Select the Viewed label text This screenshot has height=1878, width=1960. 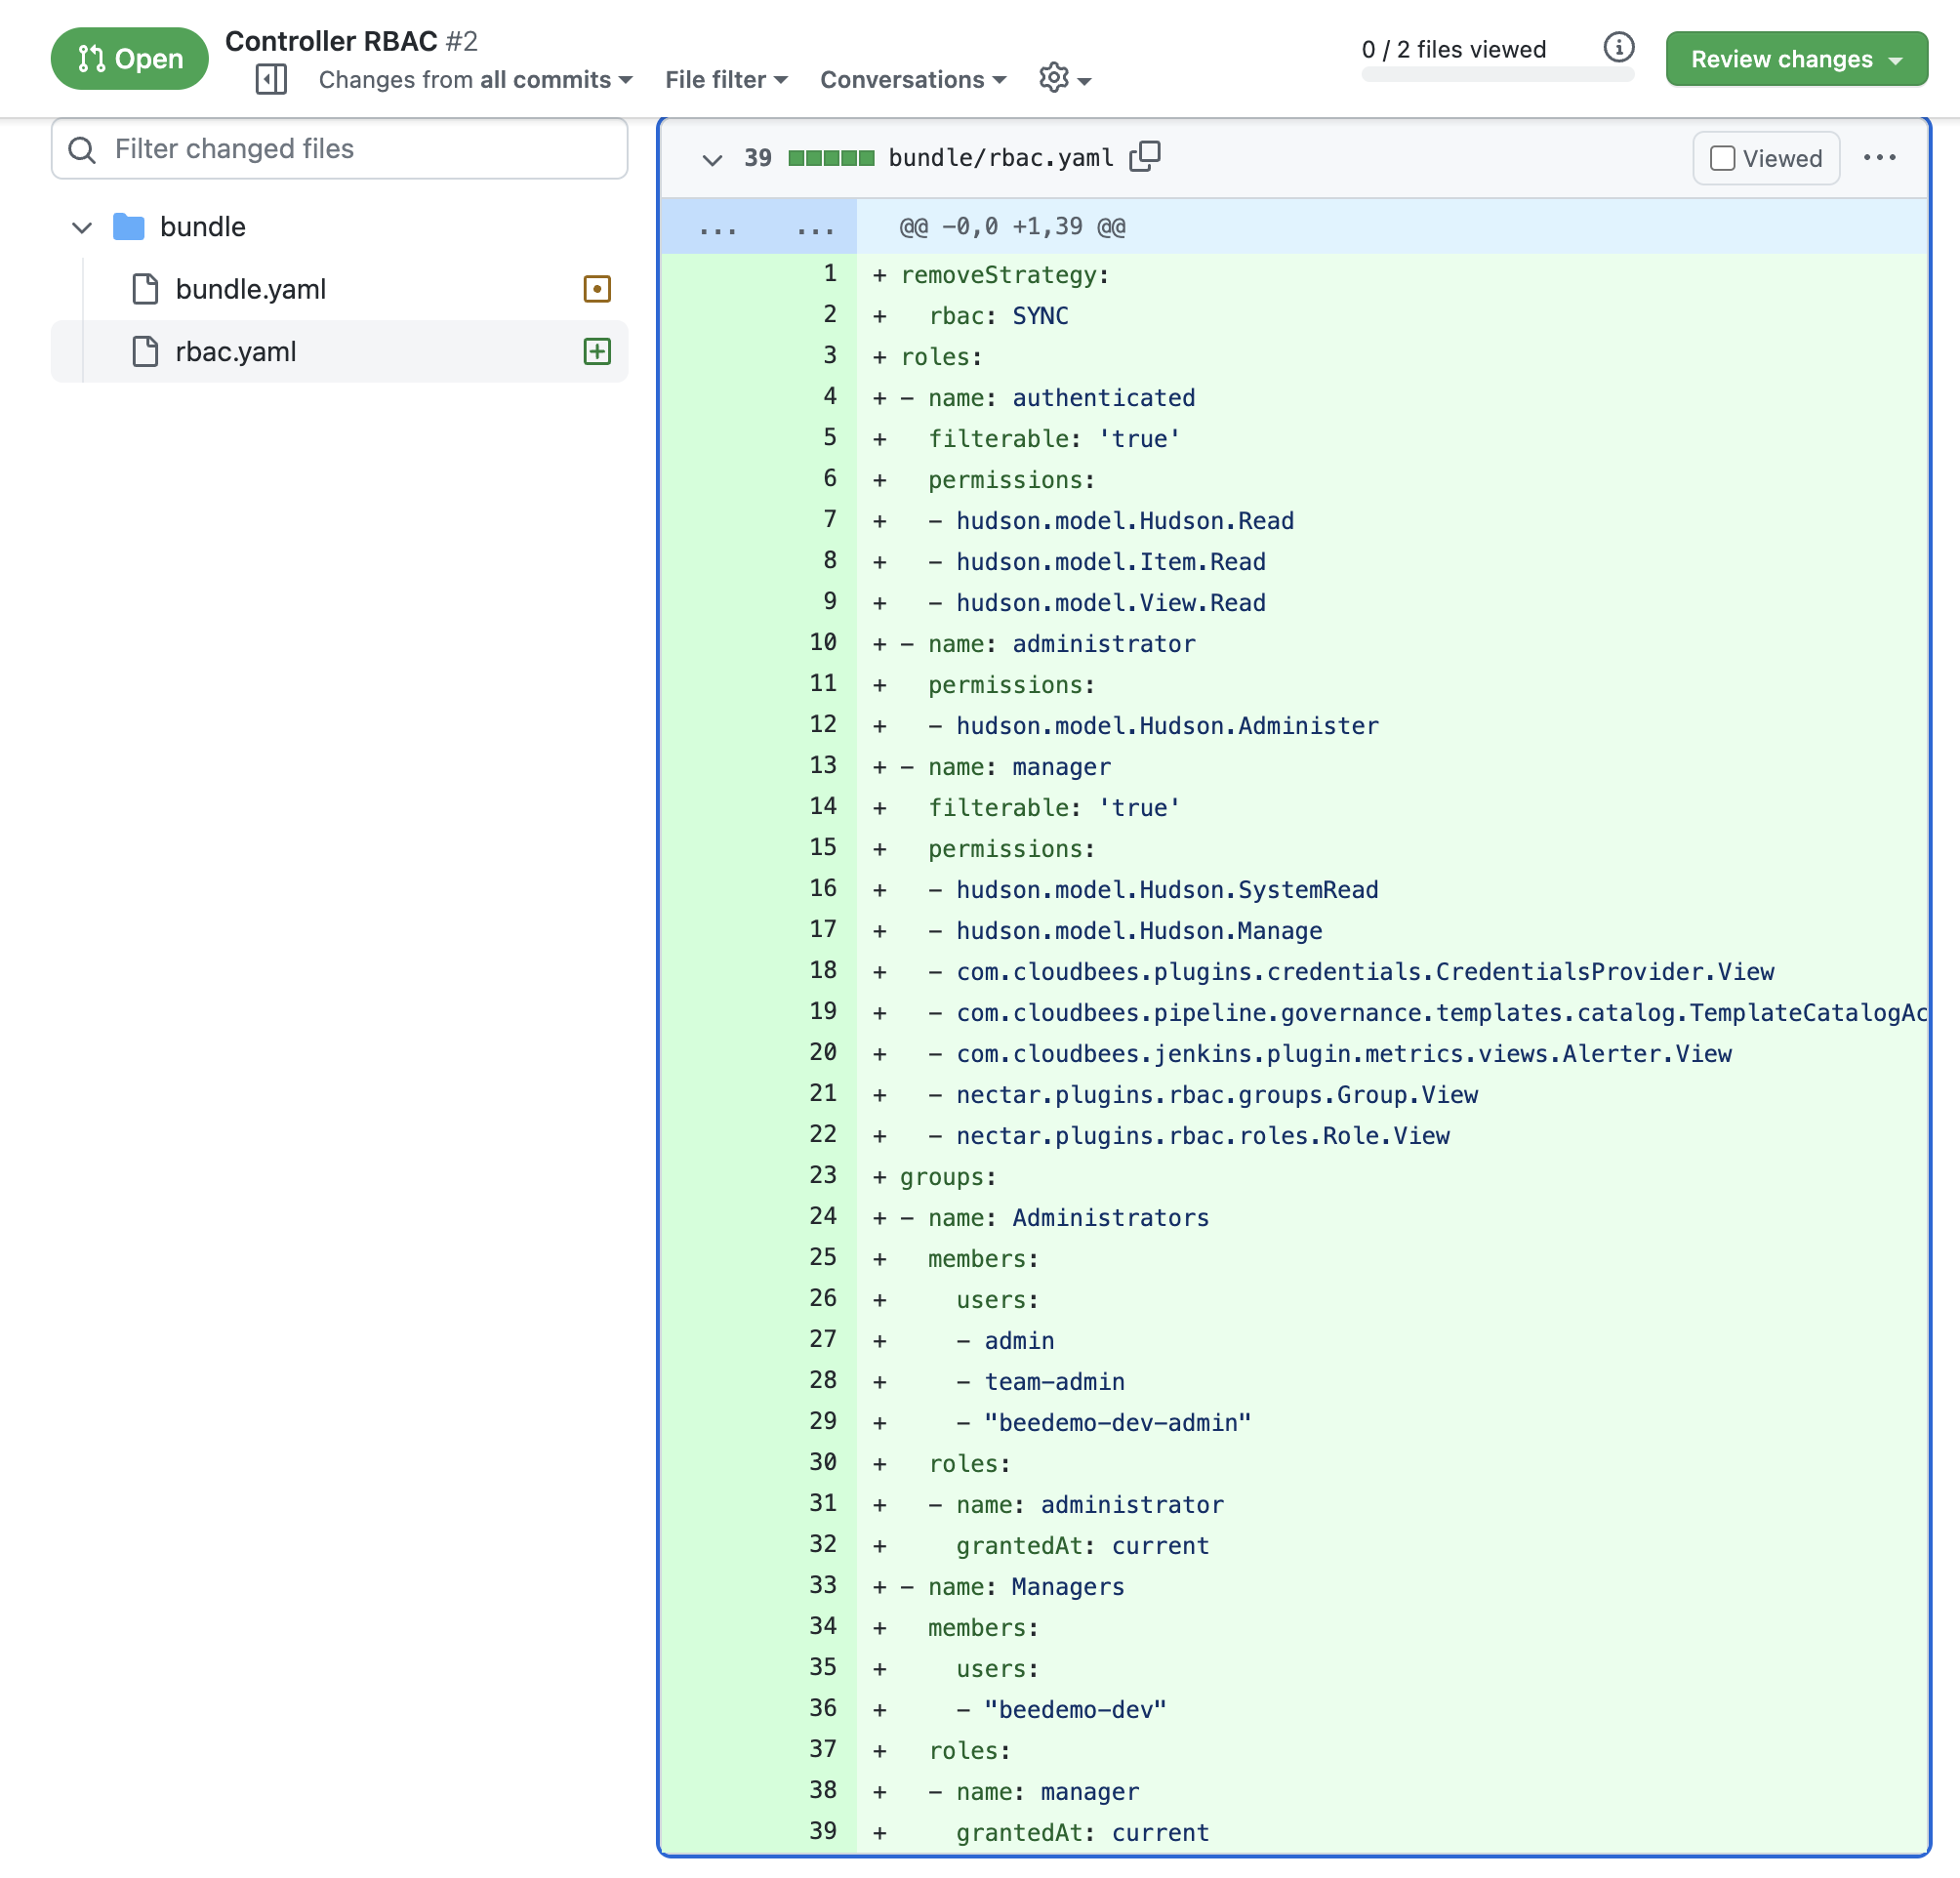pyautogui.click(x=1784, y=157)
